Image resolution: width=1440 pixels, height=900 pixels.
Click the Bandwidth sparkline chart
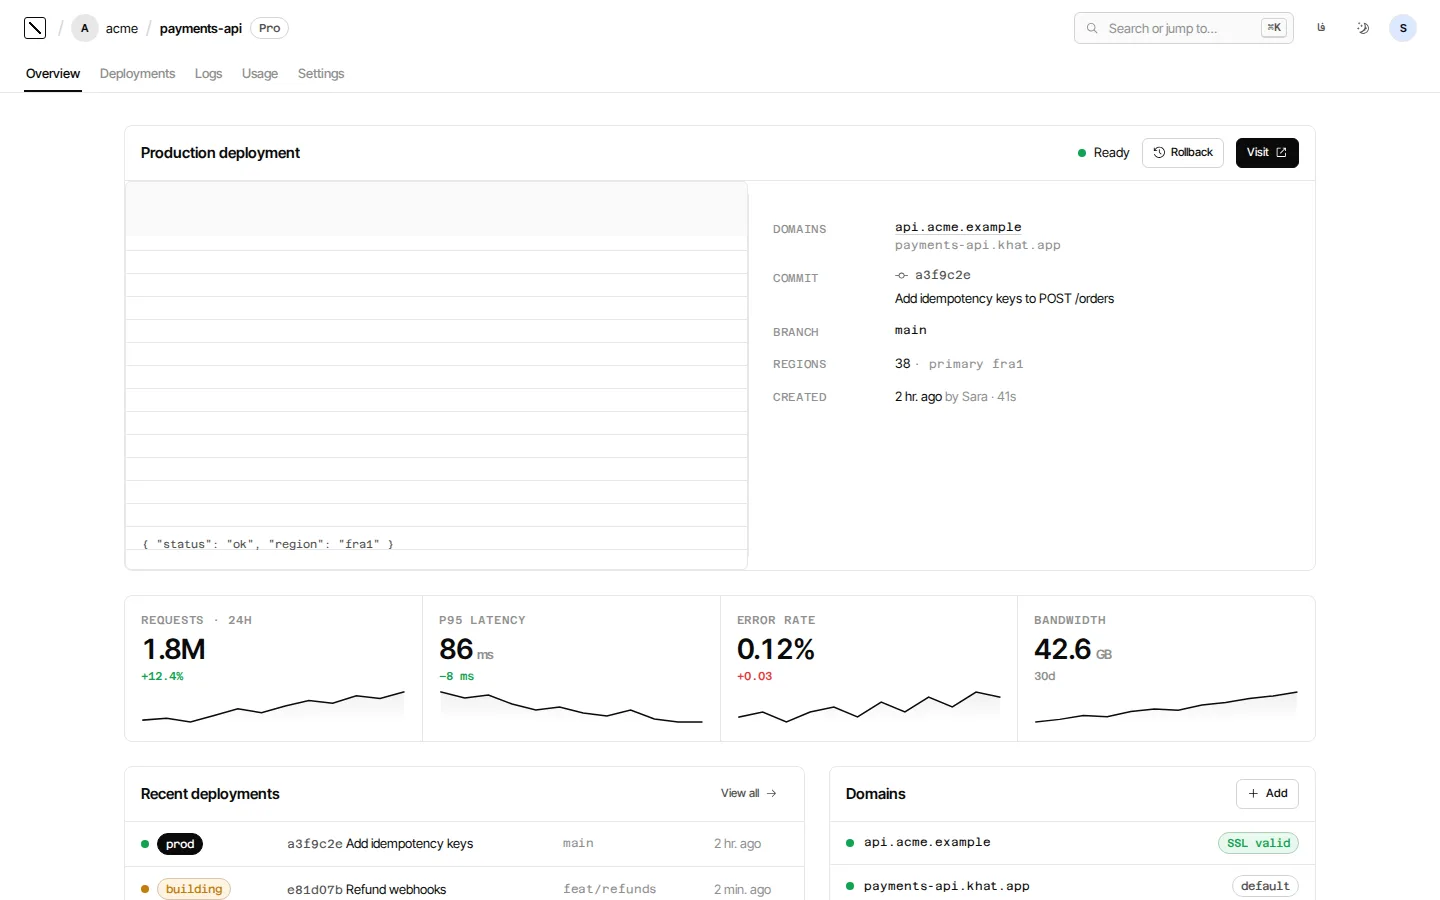[1166, 705]
